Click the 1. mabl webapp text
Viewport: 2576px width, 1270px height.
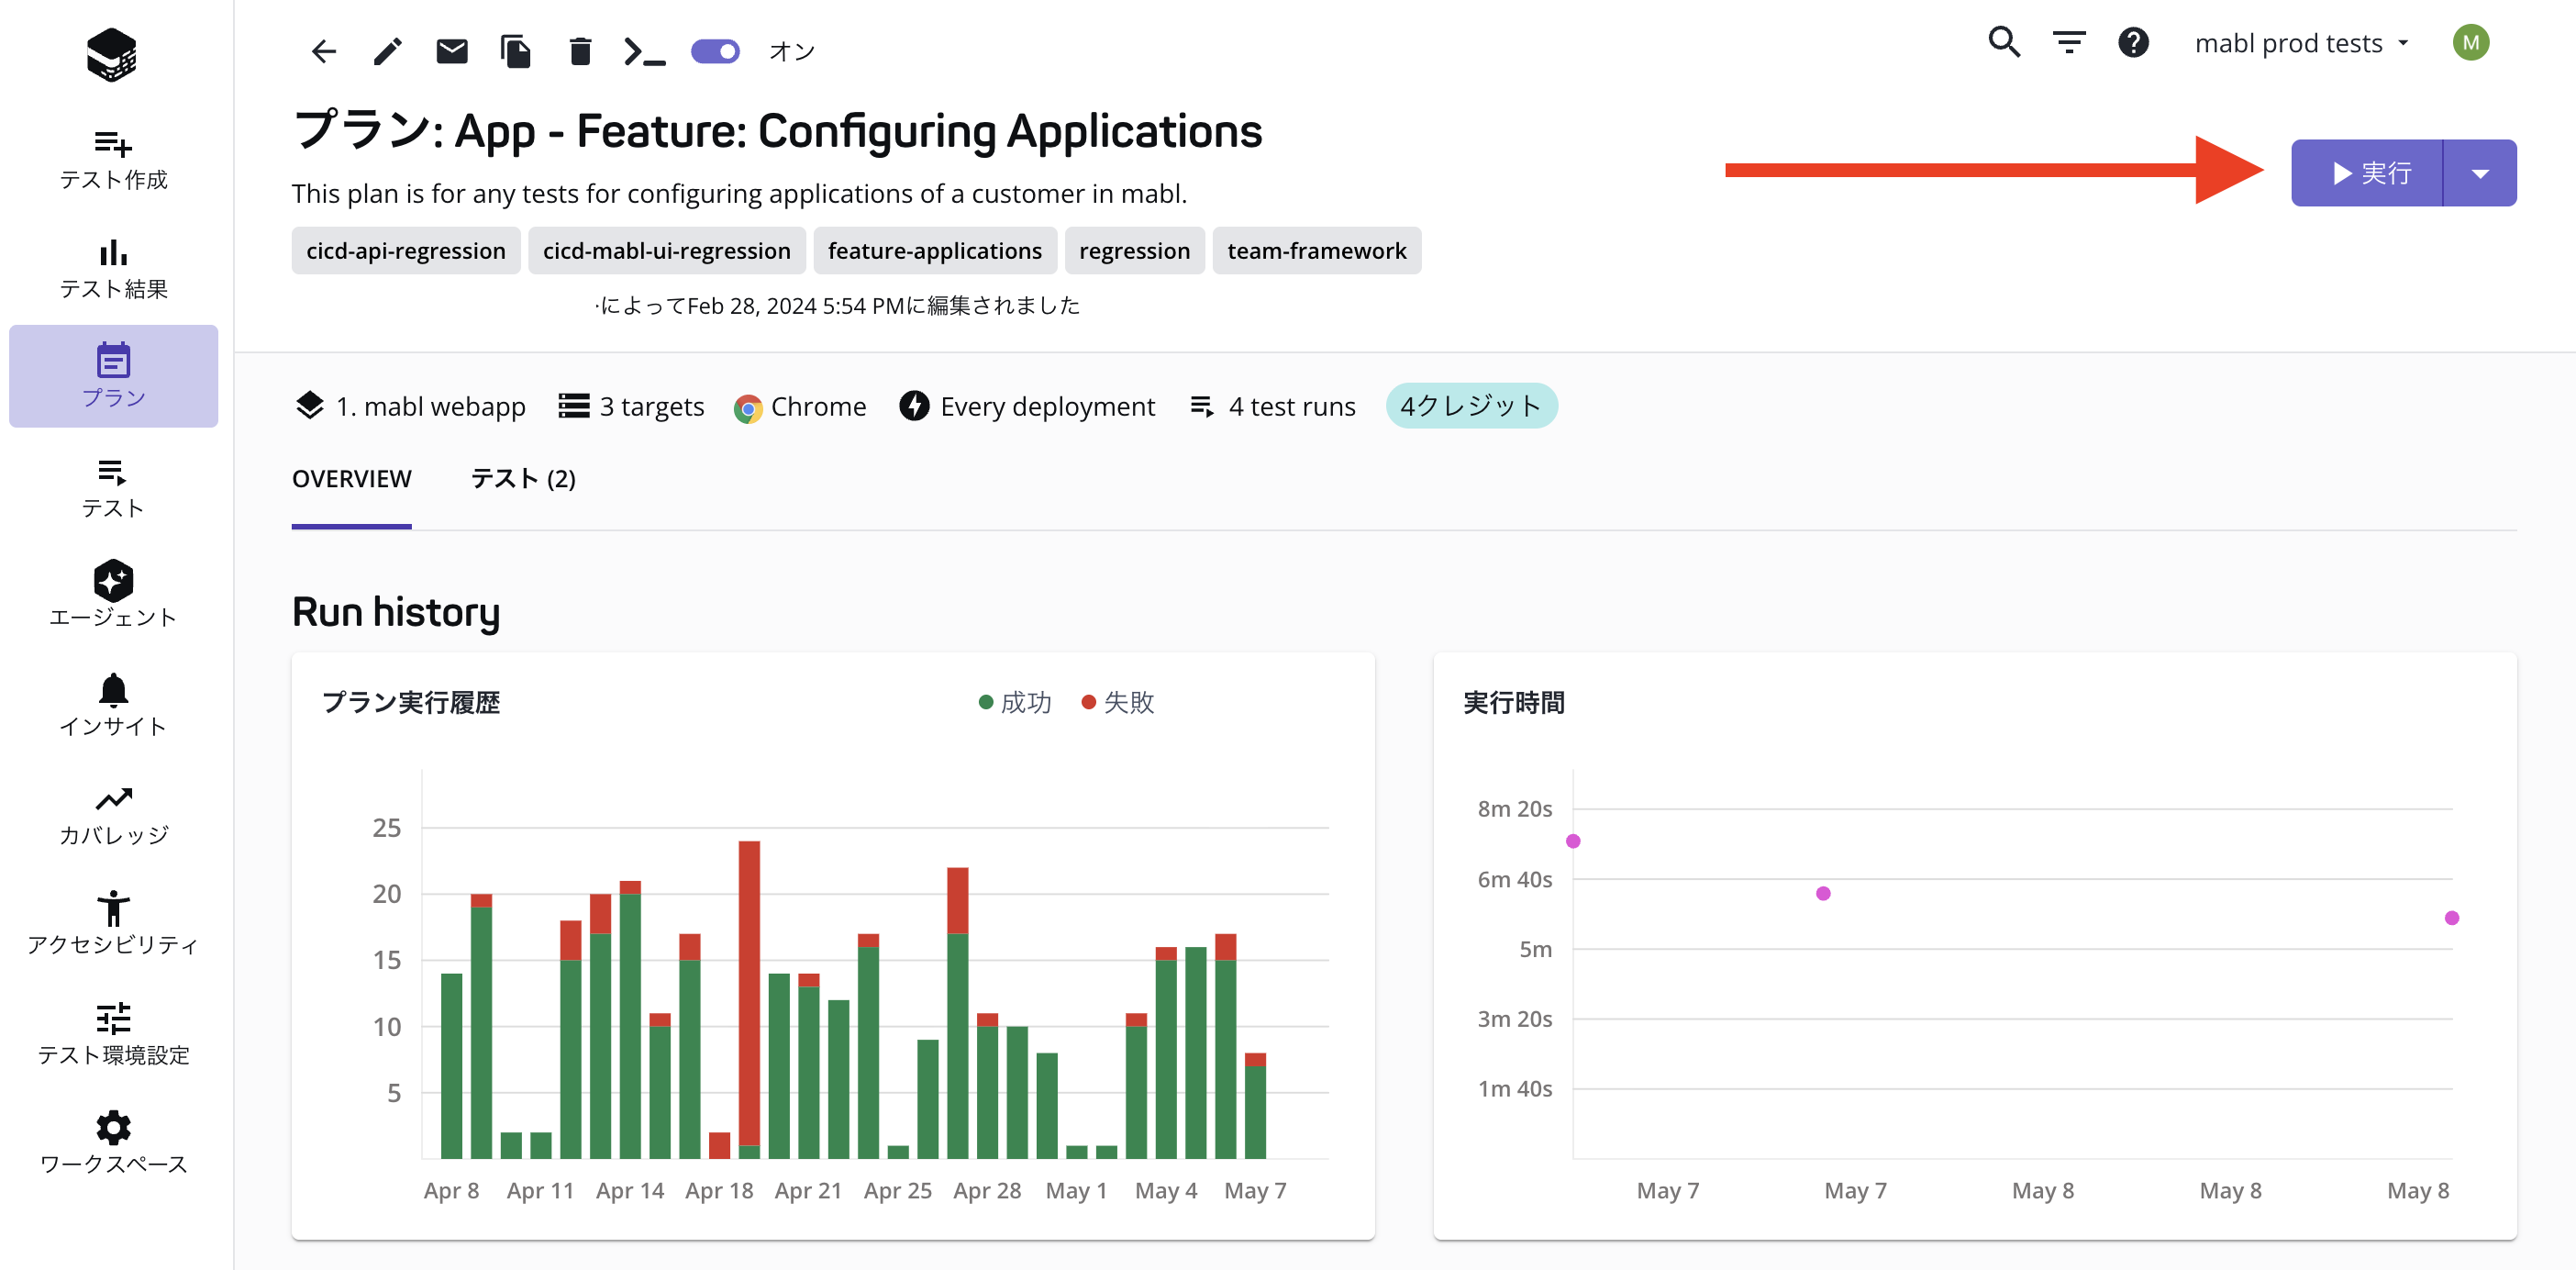pos(431,406)
